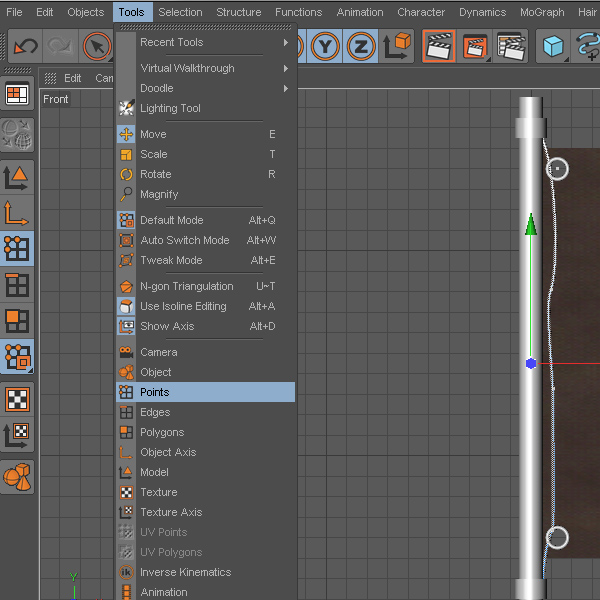Select Object Axis mode in sidebar
Image resolution: width=600 pixels, height=600 pixels.
click(x=17, y=213)
